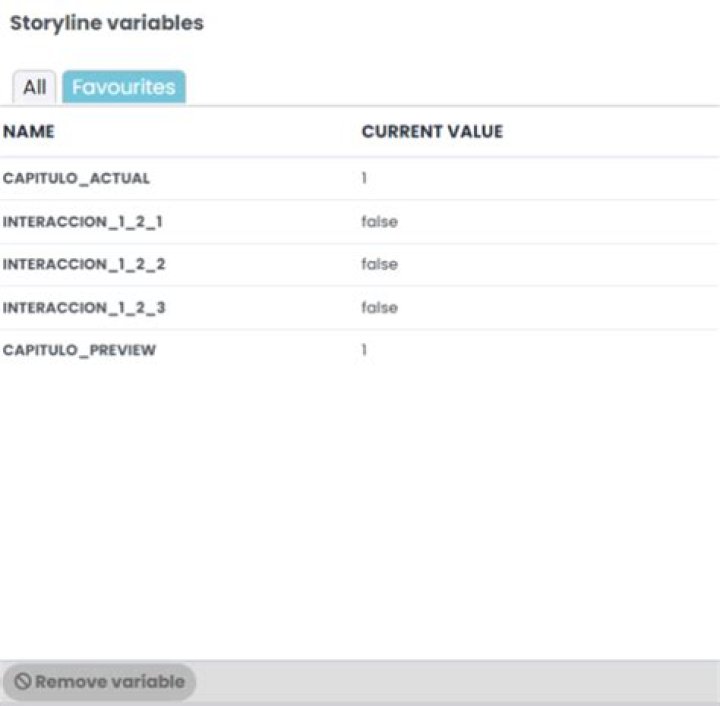This screenshot has width=720, height=706.
Task: Click the NAME column header
Action: point(28,132)
